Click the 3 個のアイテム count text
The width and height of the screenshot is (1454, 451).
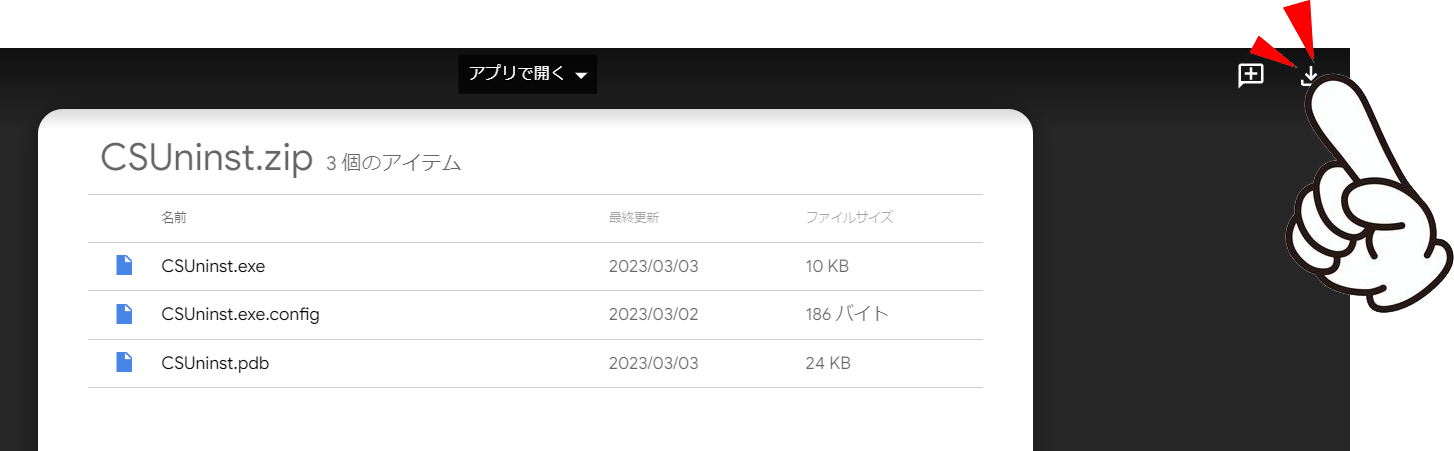[394, 163]
